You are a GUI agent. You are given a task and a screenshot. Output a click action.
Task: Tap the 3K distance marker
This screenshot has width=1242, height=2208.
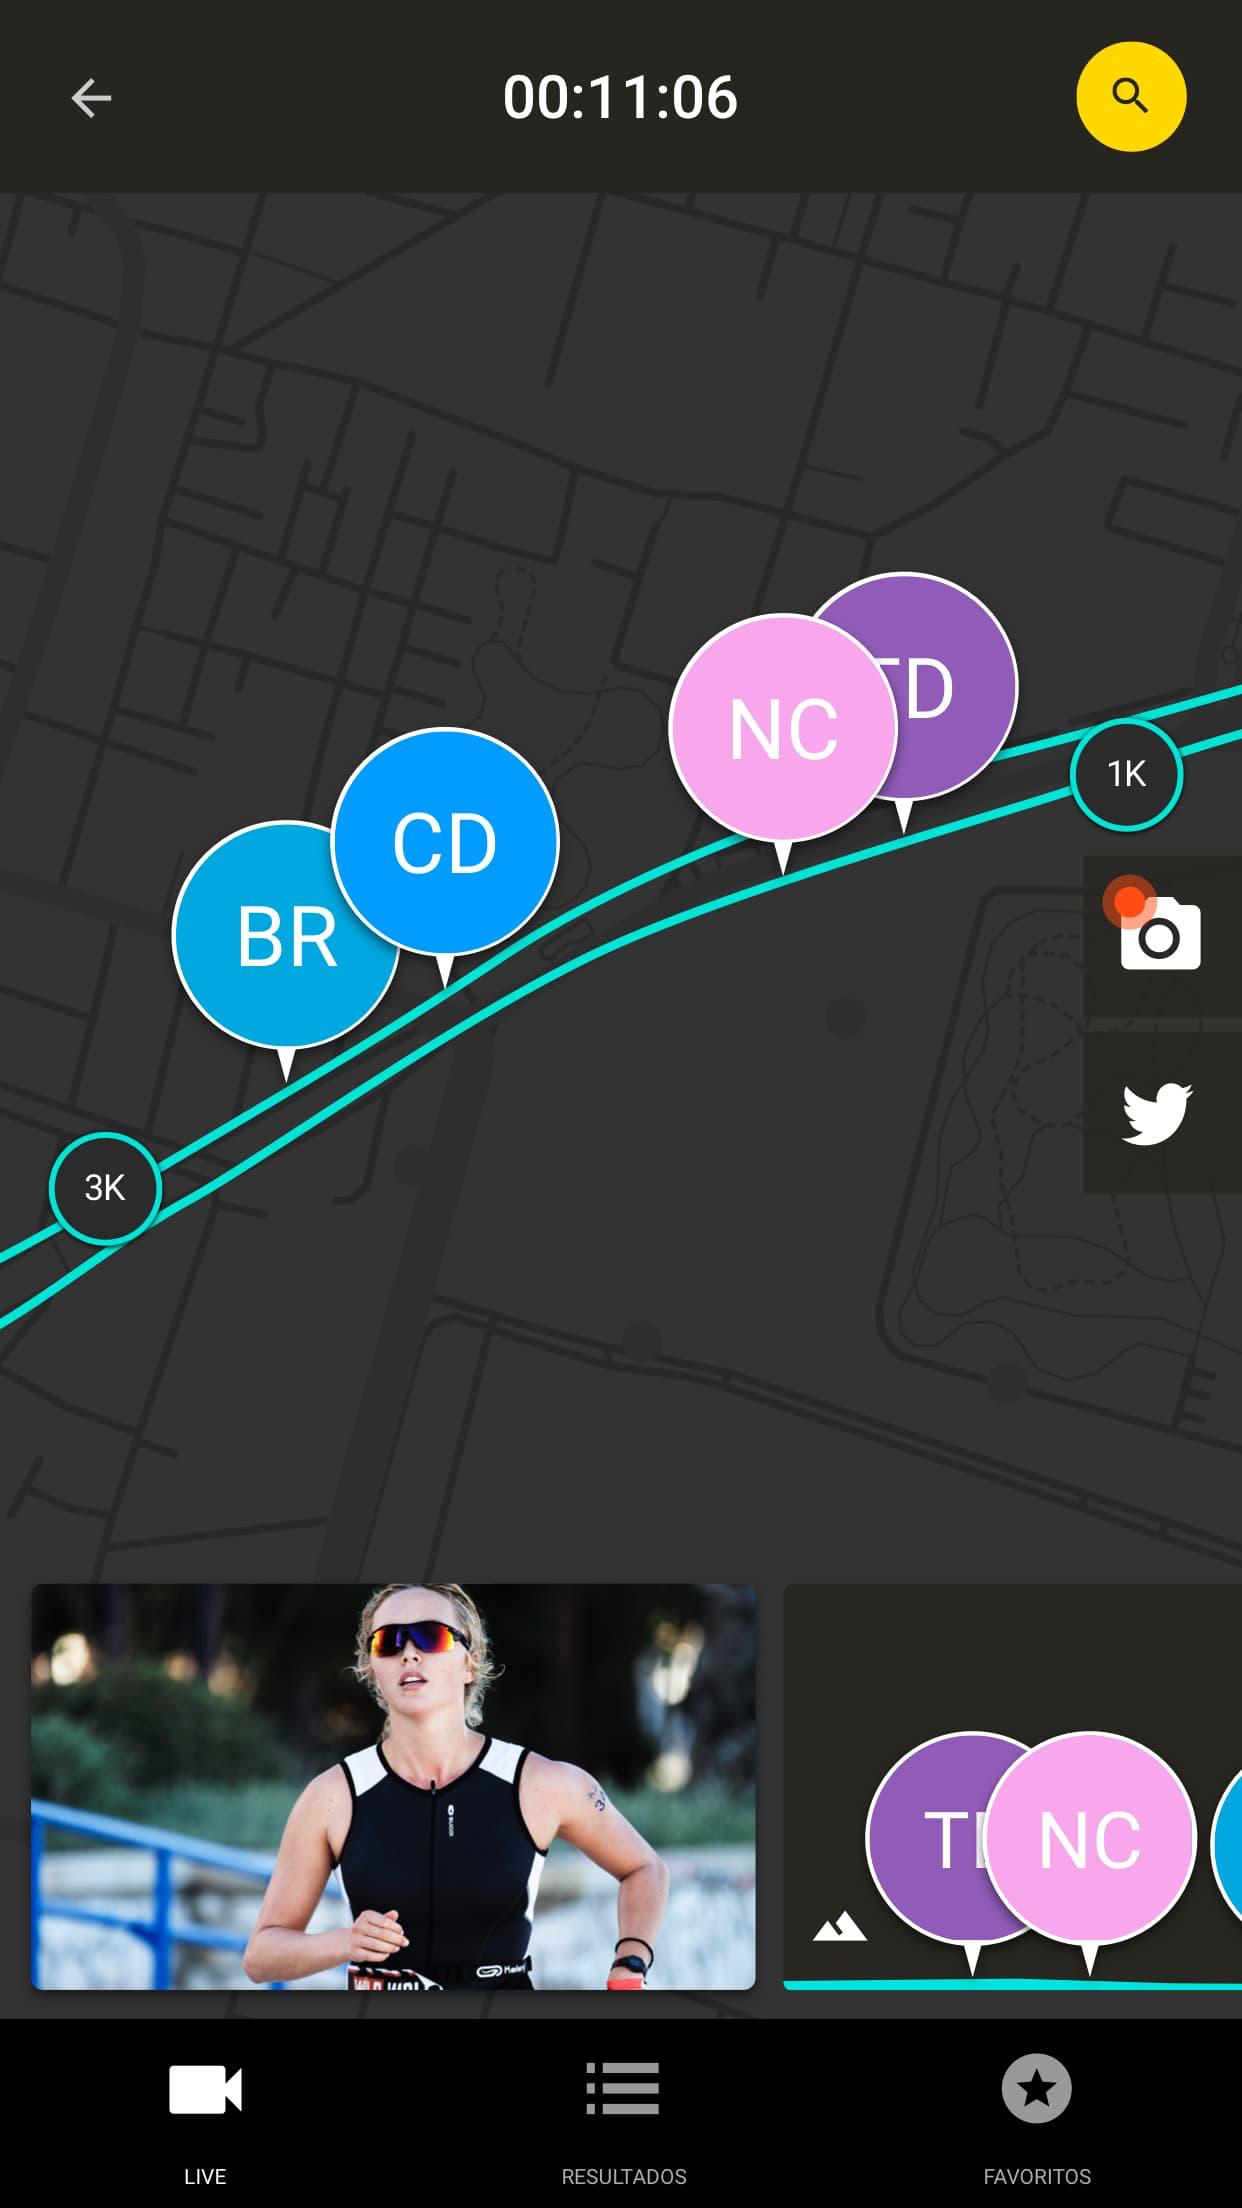tap(105, 1188)
